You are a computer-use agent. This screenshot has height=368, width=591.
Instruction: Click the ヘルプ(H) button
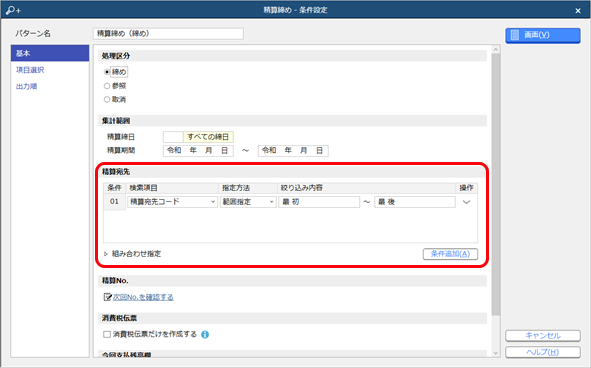pyautogui.click(x=543, y=352)
